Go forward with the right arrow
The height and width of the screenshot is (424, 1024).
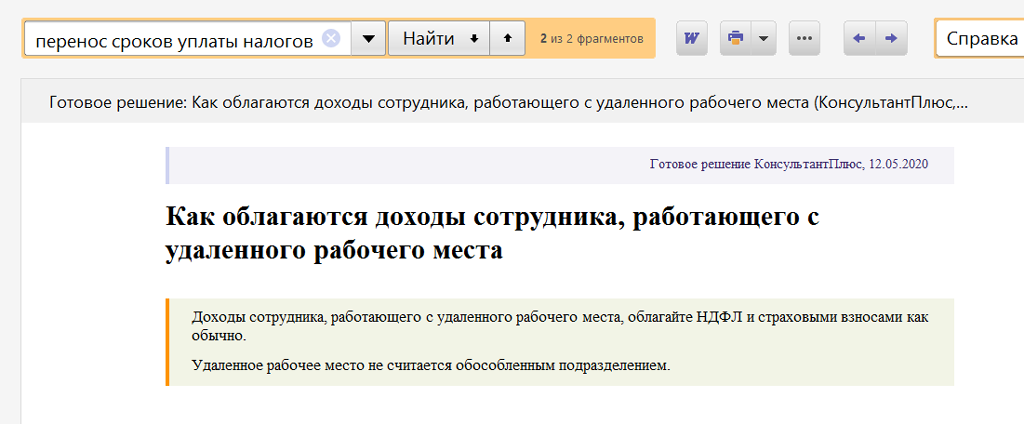point(891,39)
